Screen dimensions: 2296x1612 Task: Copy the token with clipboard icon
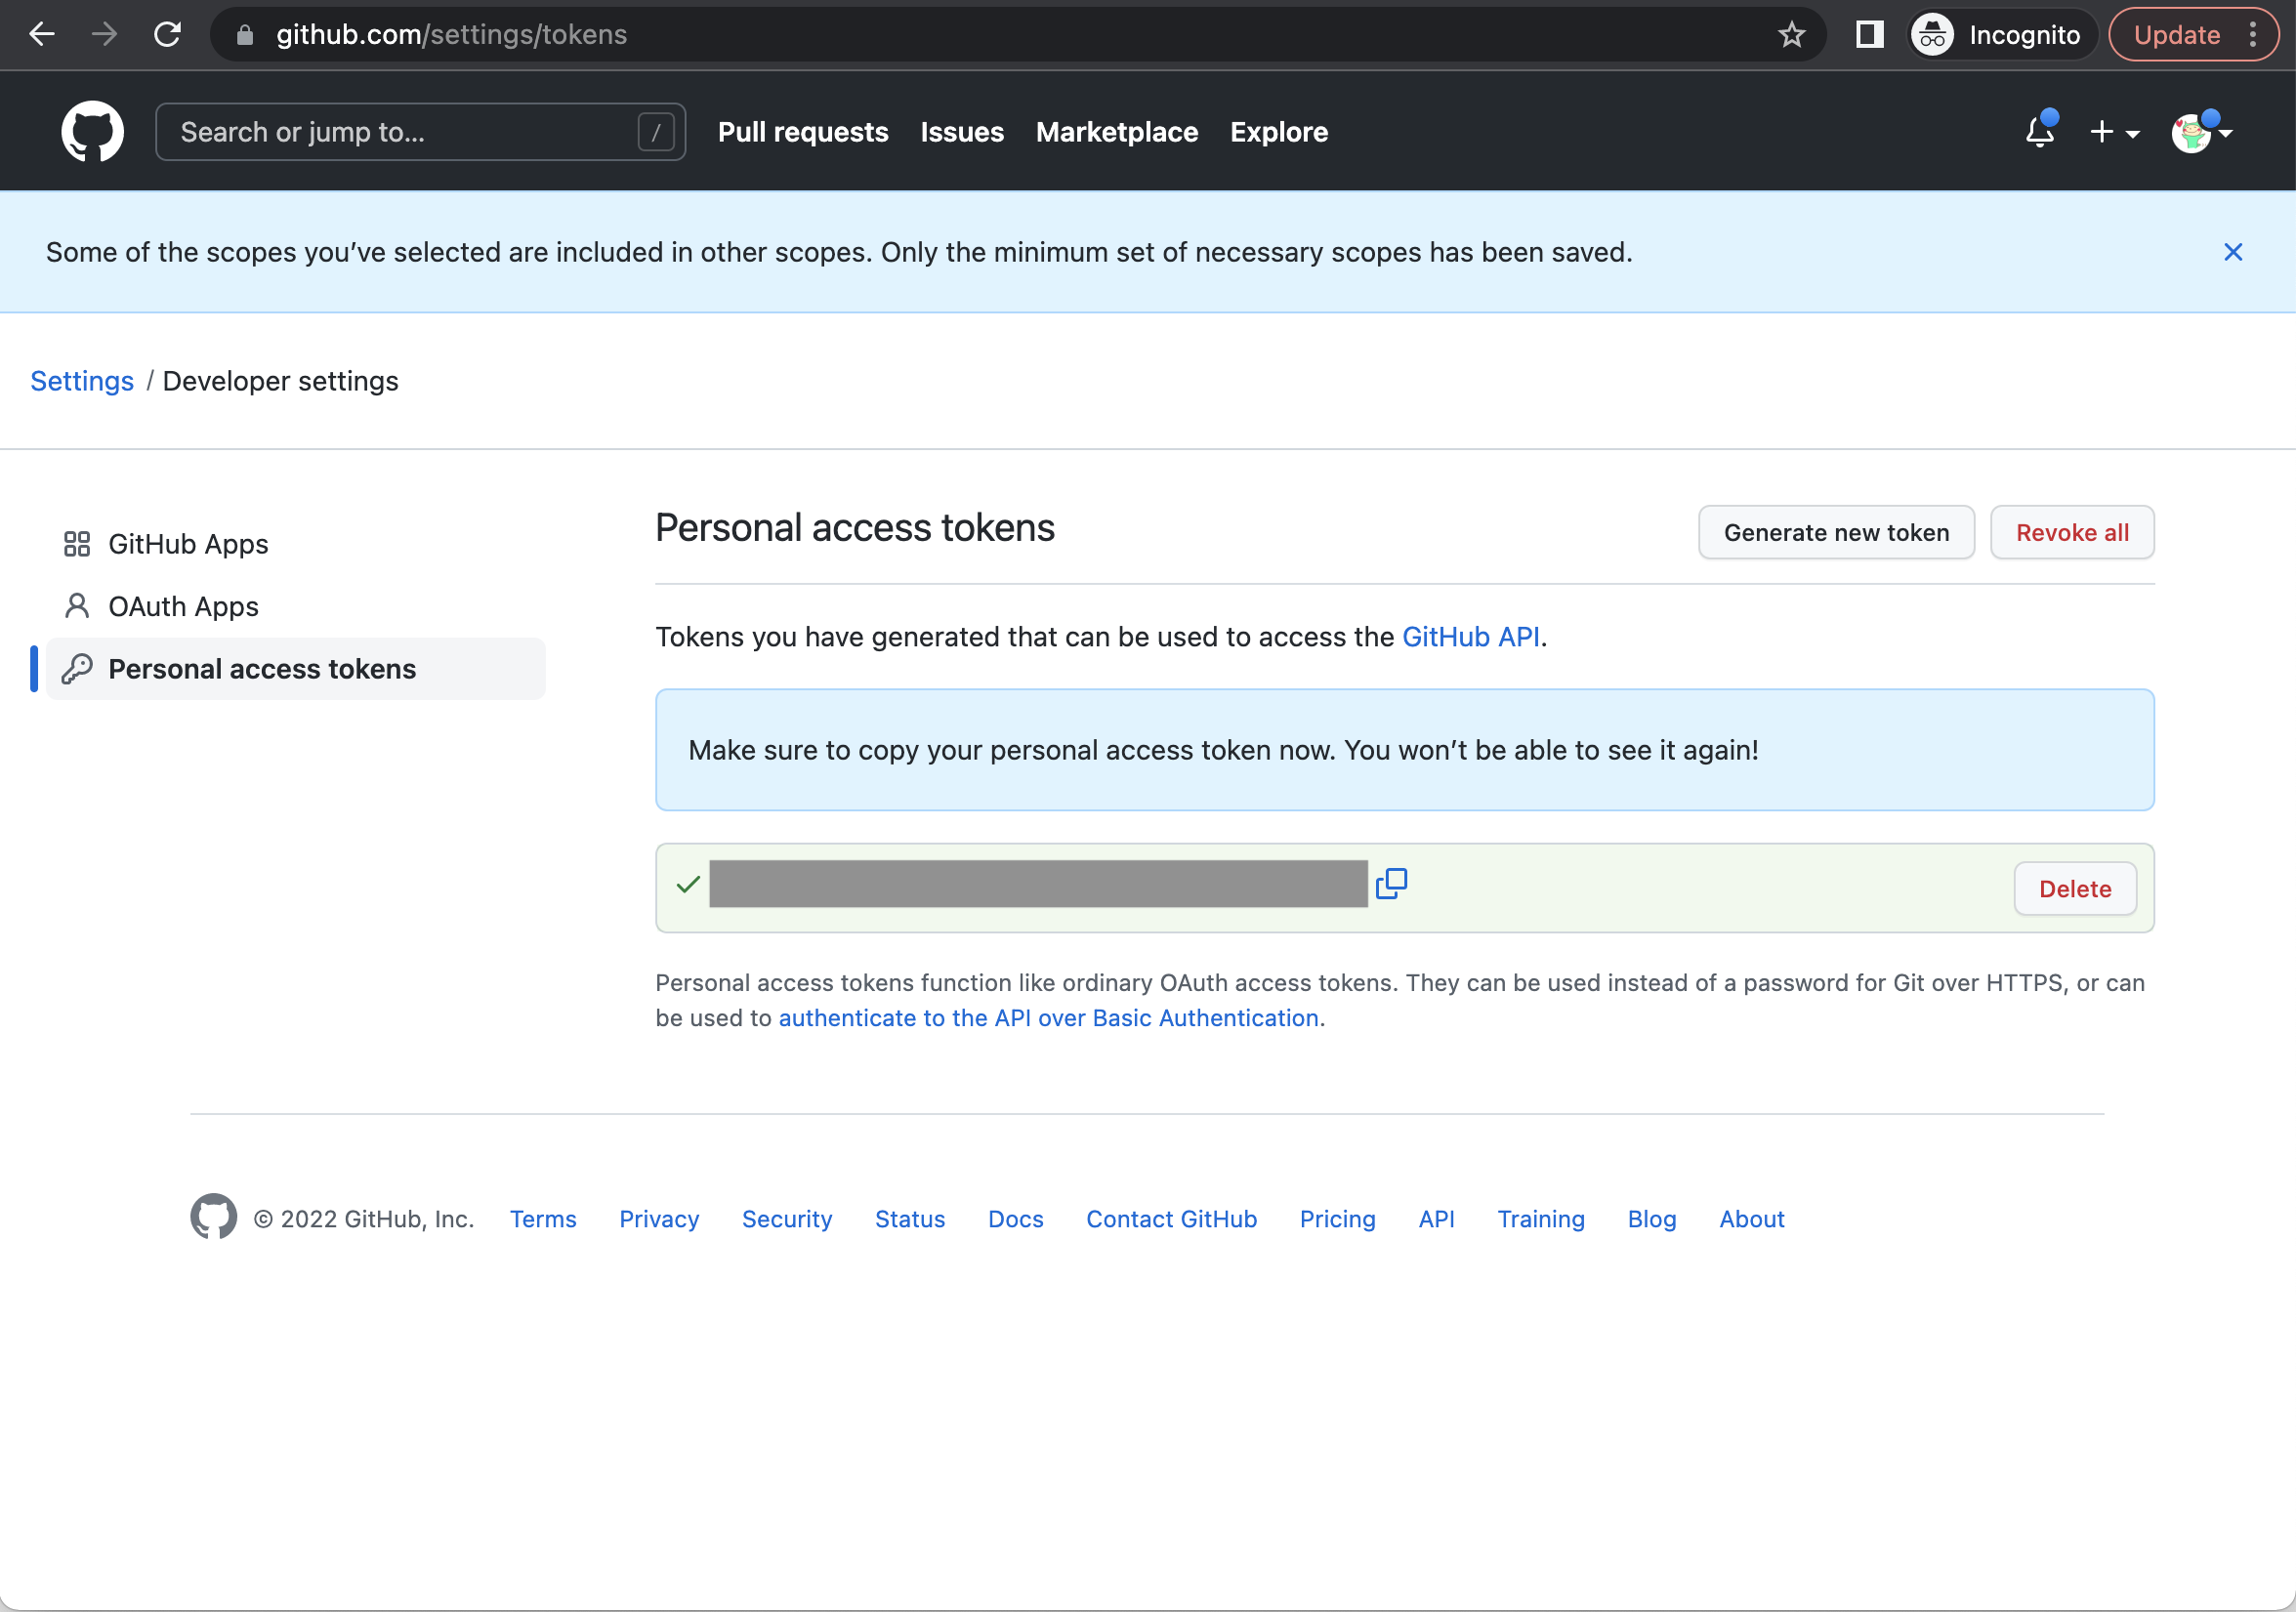coord(1391,884)
